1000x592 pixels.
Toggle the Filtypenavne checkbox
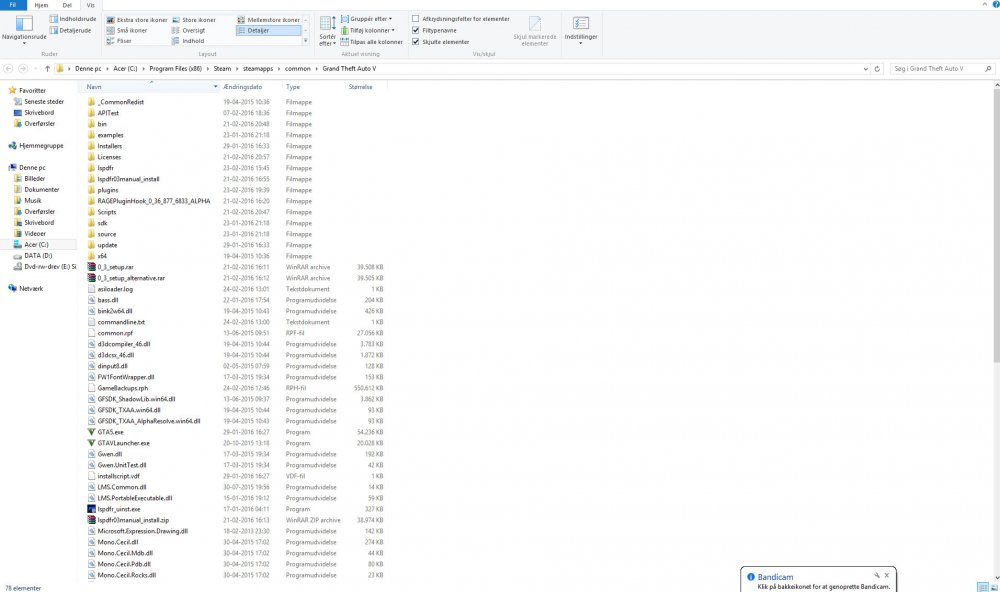tap(416, 30)
